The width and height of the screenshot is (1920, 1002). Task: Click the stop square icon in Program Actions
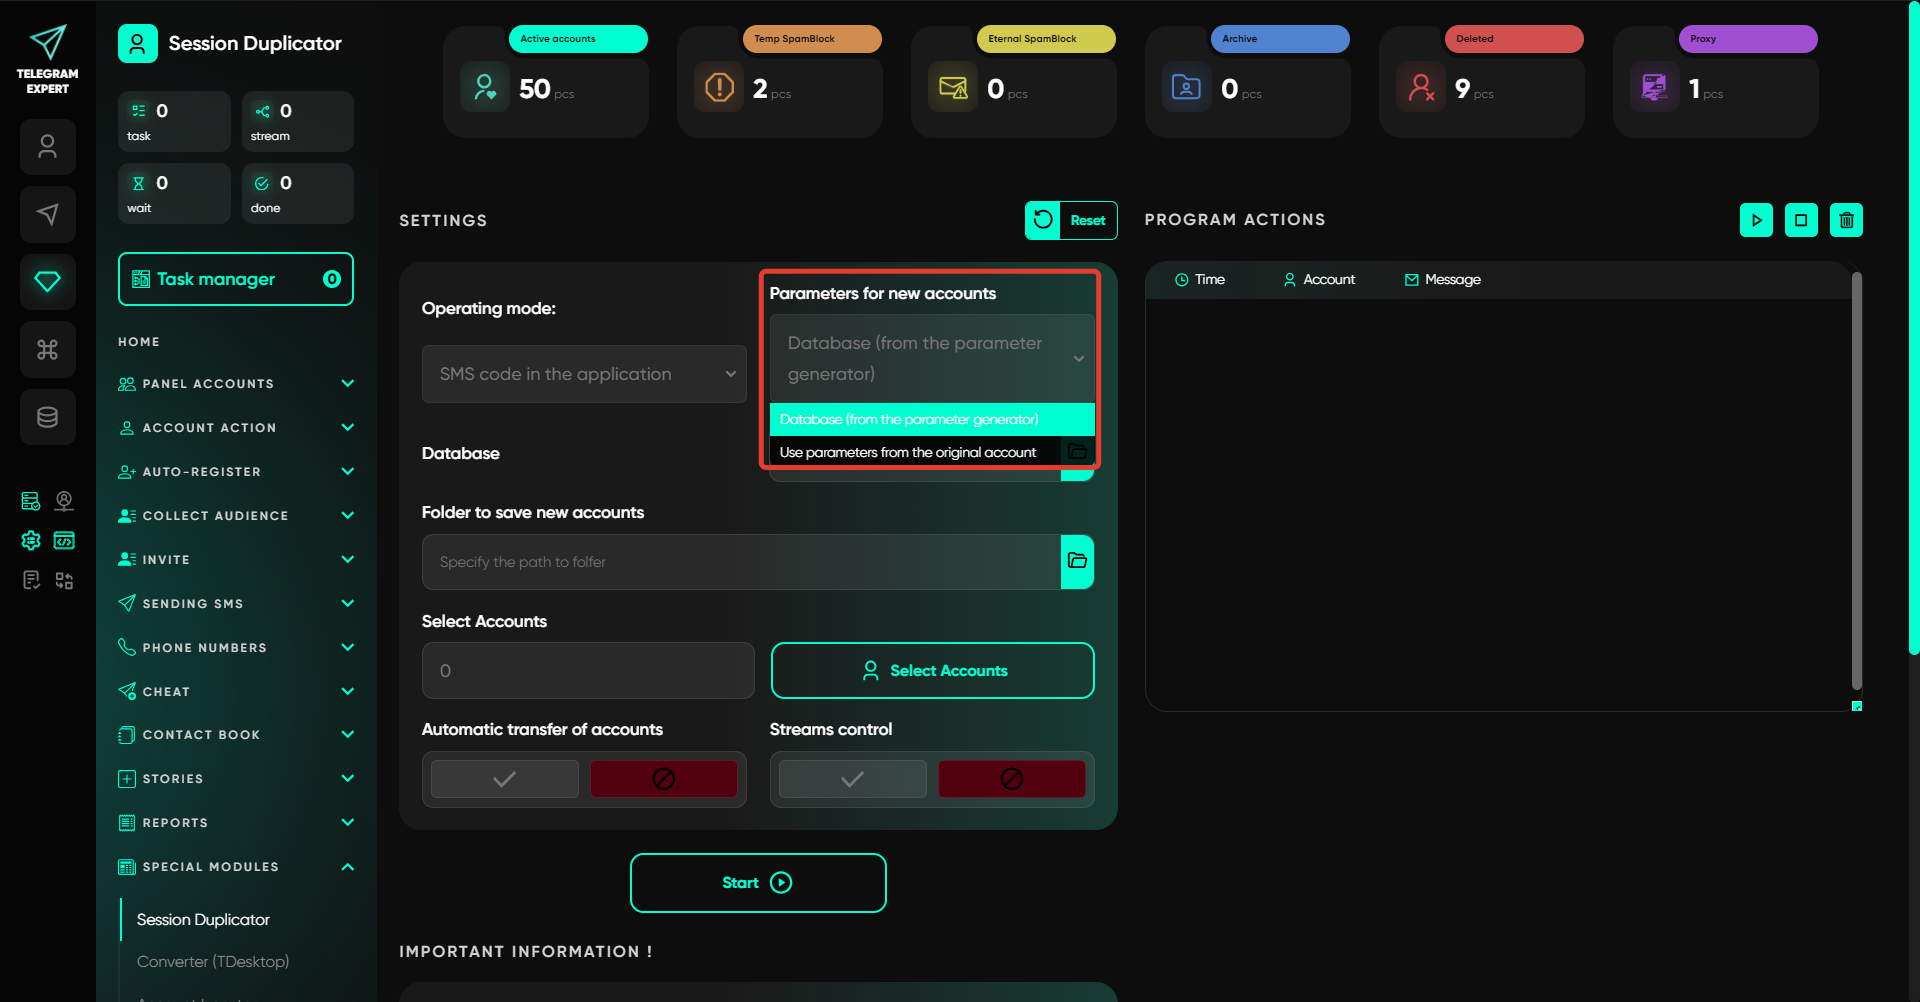tap(1801, 220)
